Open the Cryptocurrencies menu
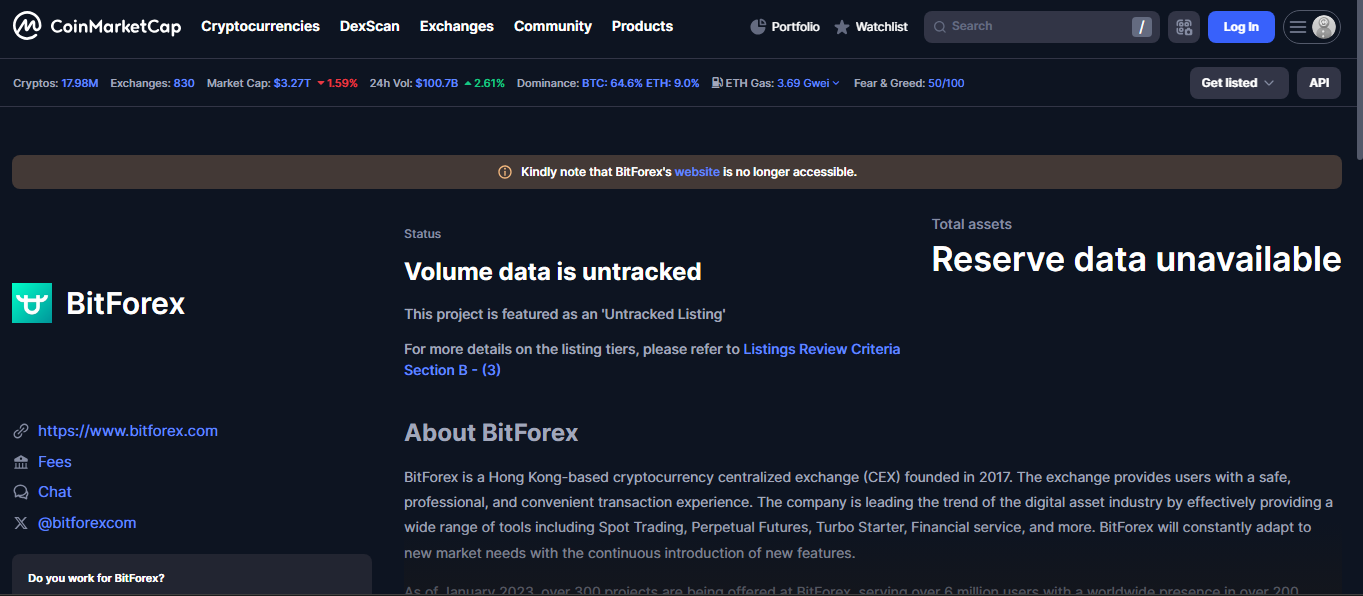1363x596 pixels. (260, 26)
